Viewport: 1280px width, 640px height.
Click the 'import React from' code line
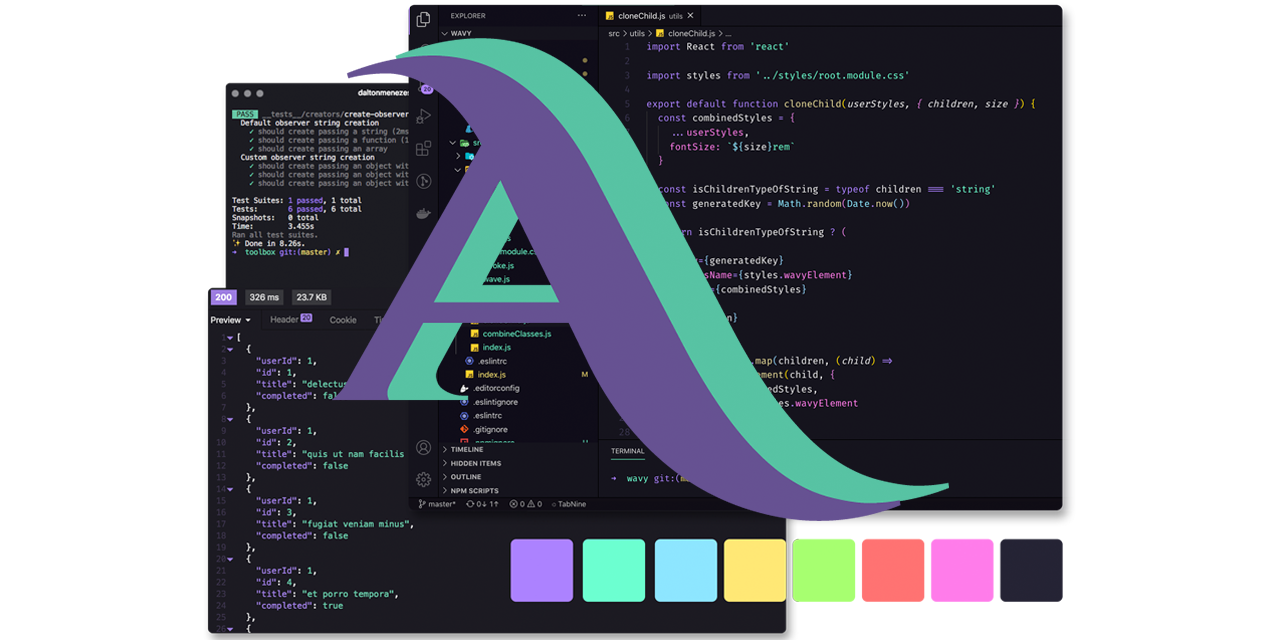[x=718, y=47]
